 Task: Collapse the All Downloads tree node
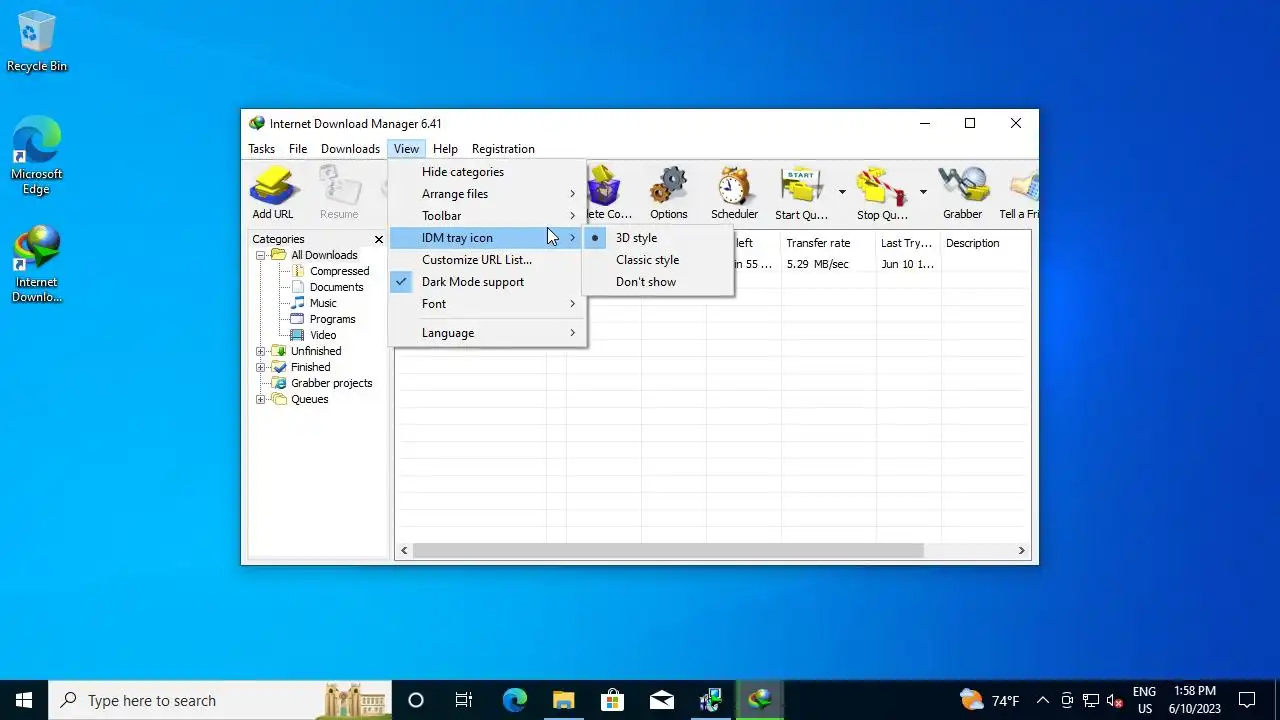(261, 255)
